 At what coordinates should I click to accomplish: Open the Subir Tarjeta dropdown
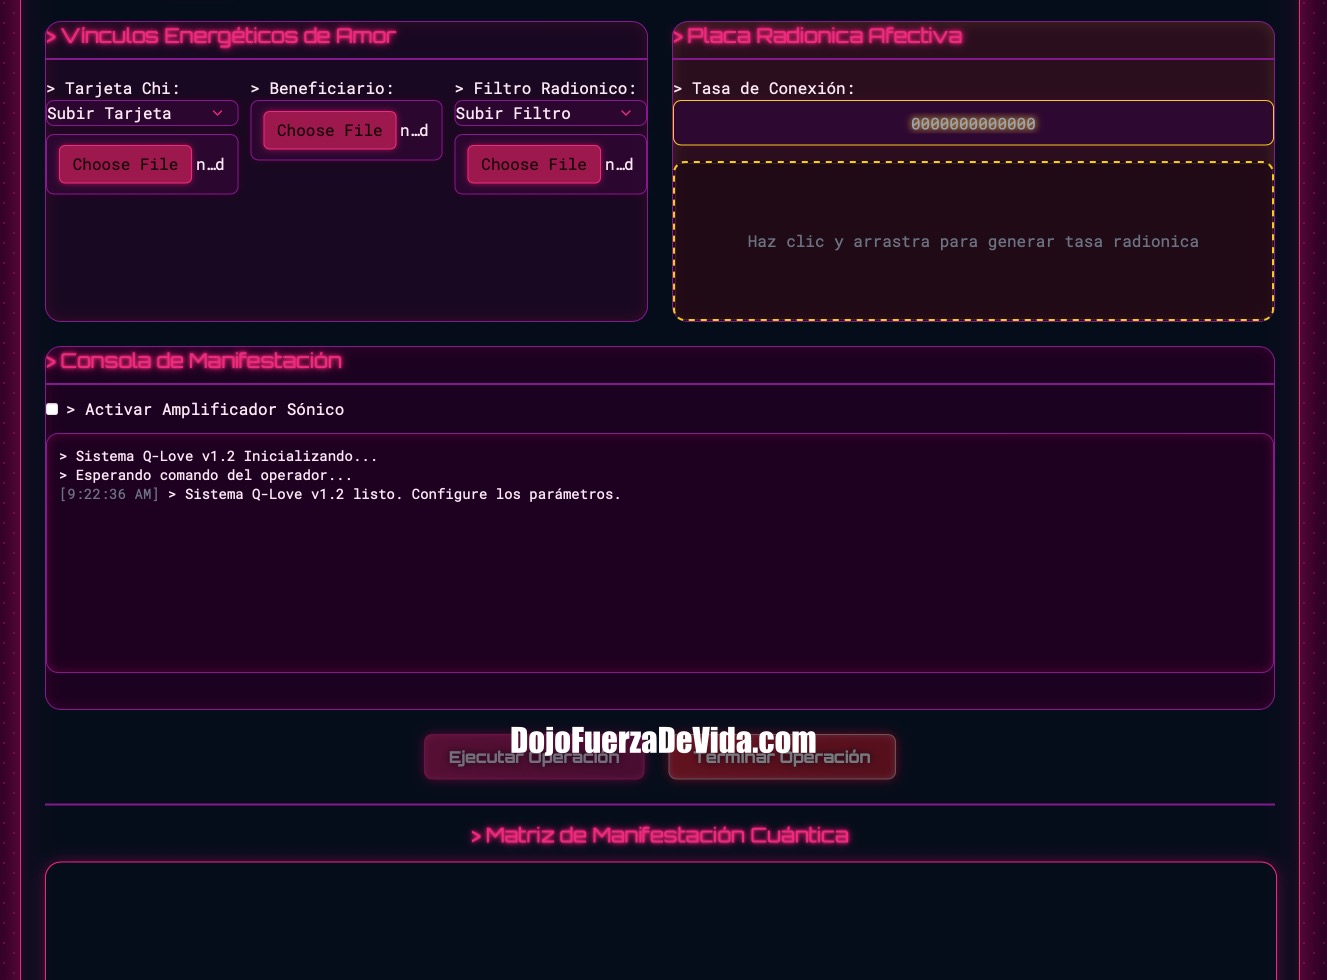pos(142,113)
